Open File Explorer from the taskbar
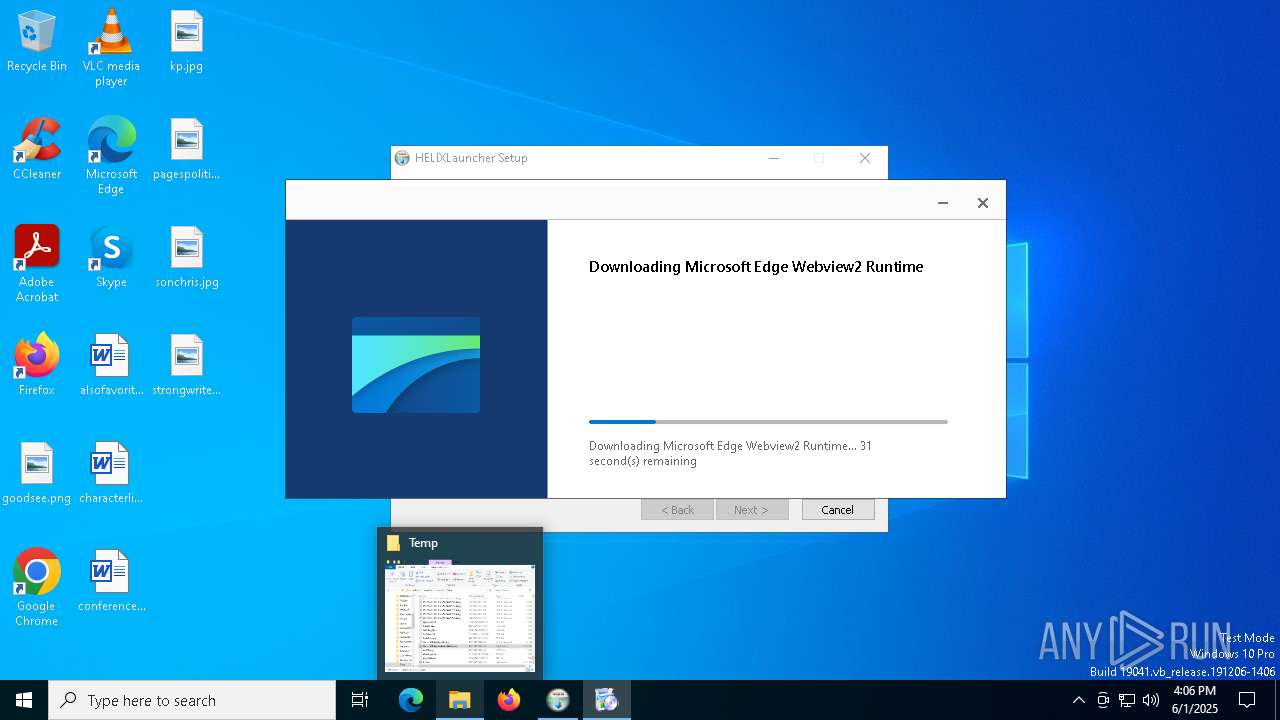The width and height of the screenshot is (1280, 720). click(460, 700)
